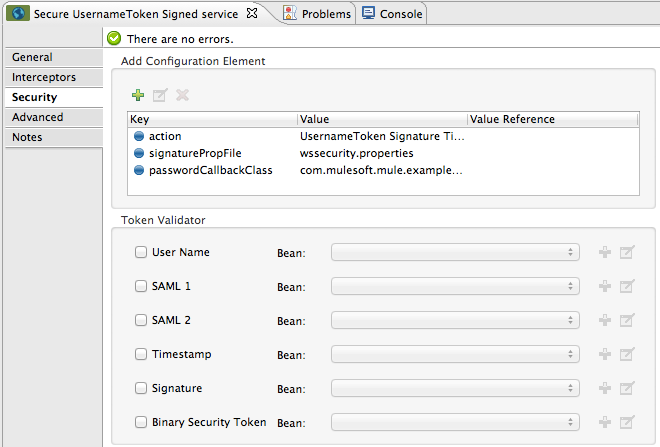Click the add bean icon beside Timestamp

click(x=604, y=355)
